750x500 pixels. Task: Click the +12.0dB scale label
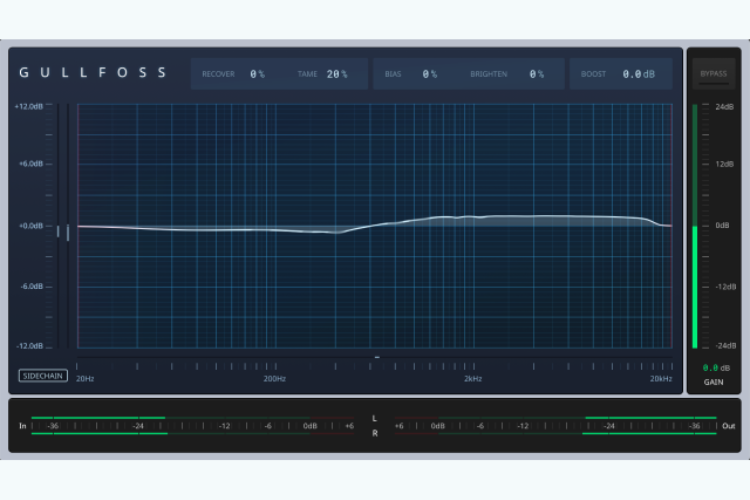[x=29, y=106]
